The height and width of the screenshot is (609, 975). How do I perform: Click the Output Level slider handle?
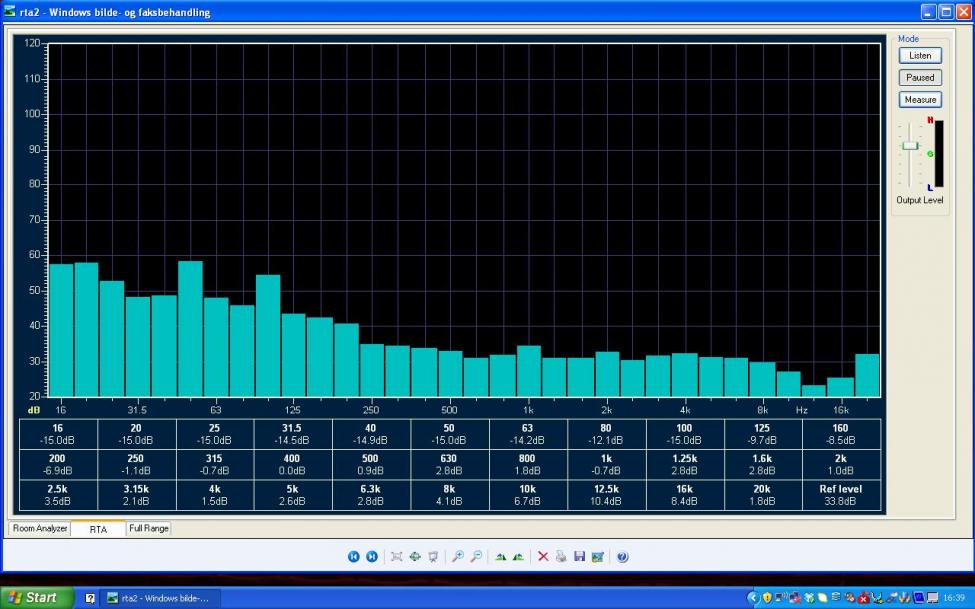pos(909,146)
